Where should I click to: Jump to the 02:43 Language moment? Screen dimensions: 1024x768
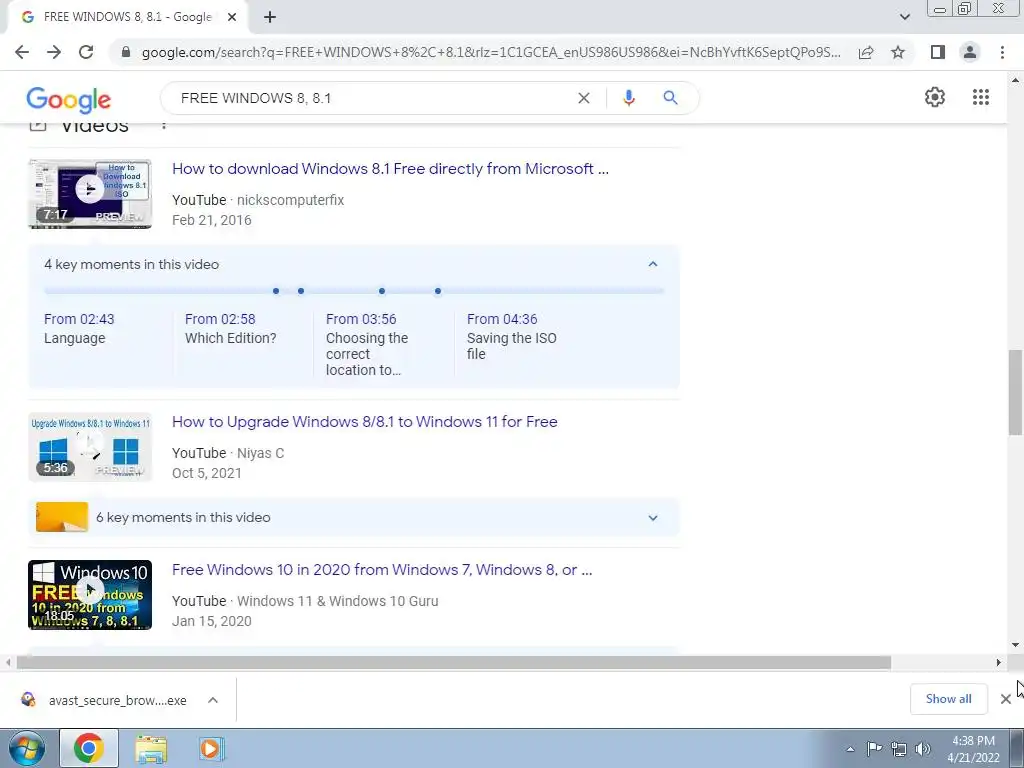click(79, 328)
